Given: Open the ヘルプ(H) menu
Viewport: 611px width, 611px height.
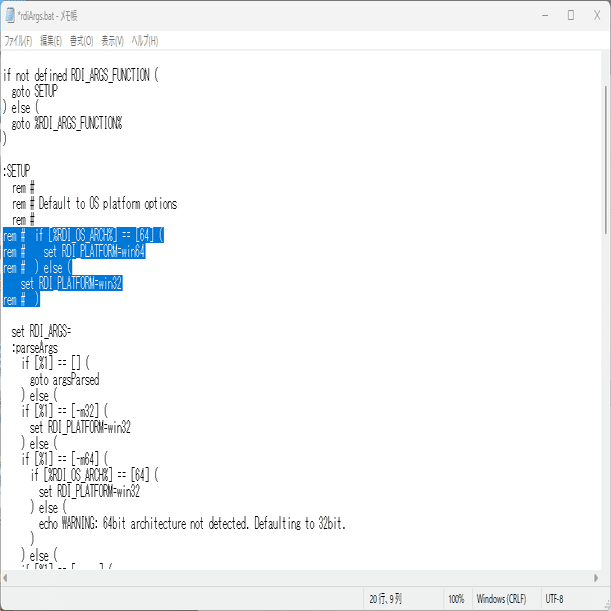Looking at the screenshot, I should (145, 41).
